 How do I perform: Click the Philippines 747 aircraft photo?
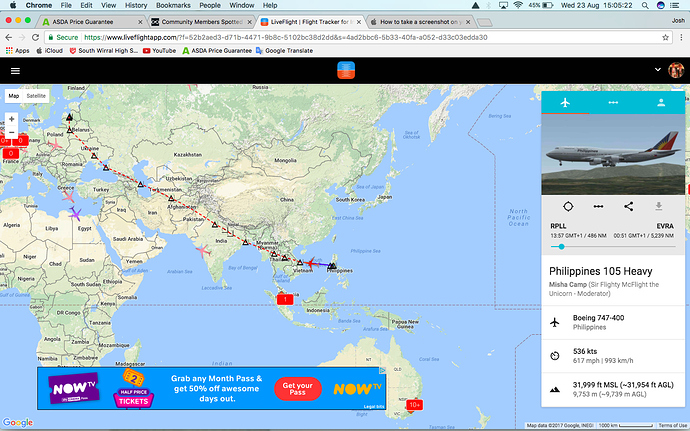(x=613, y=155)
